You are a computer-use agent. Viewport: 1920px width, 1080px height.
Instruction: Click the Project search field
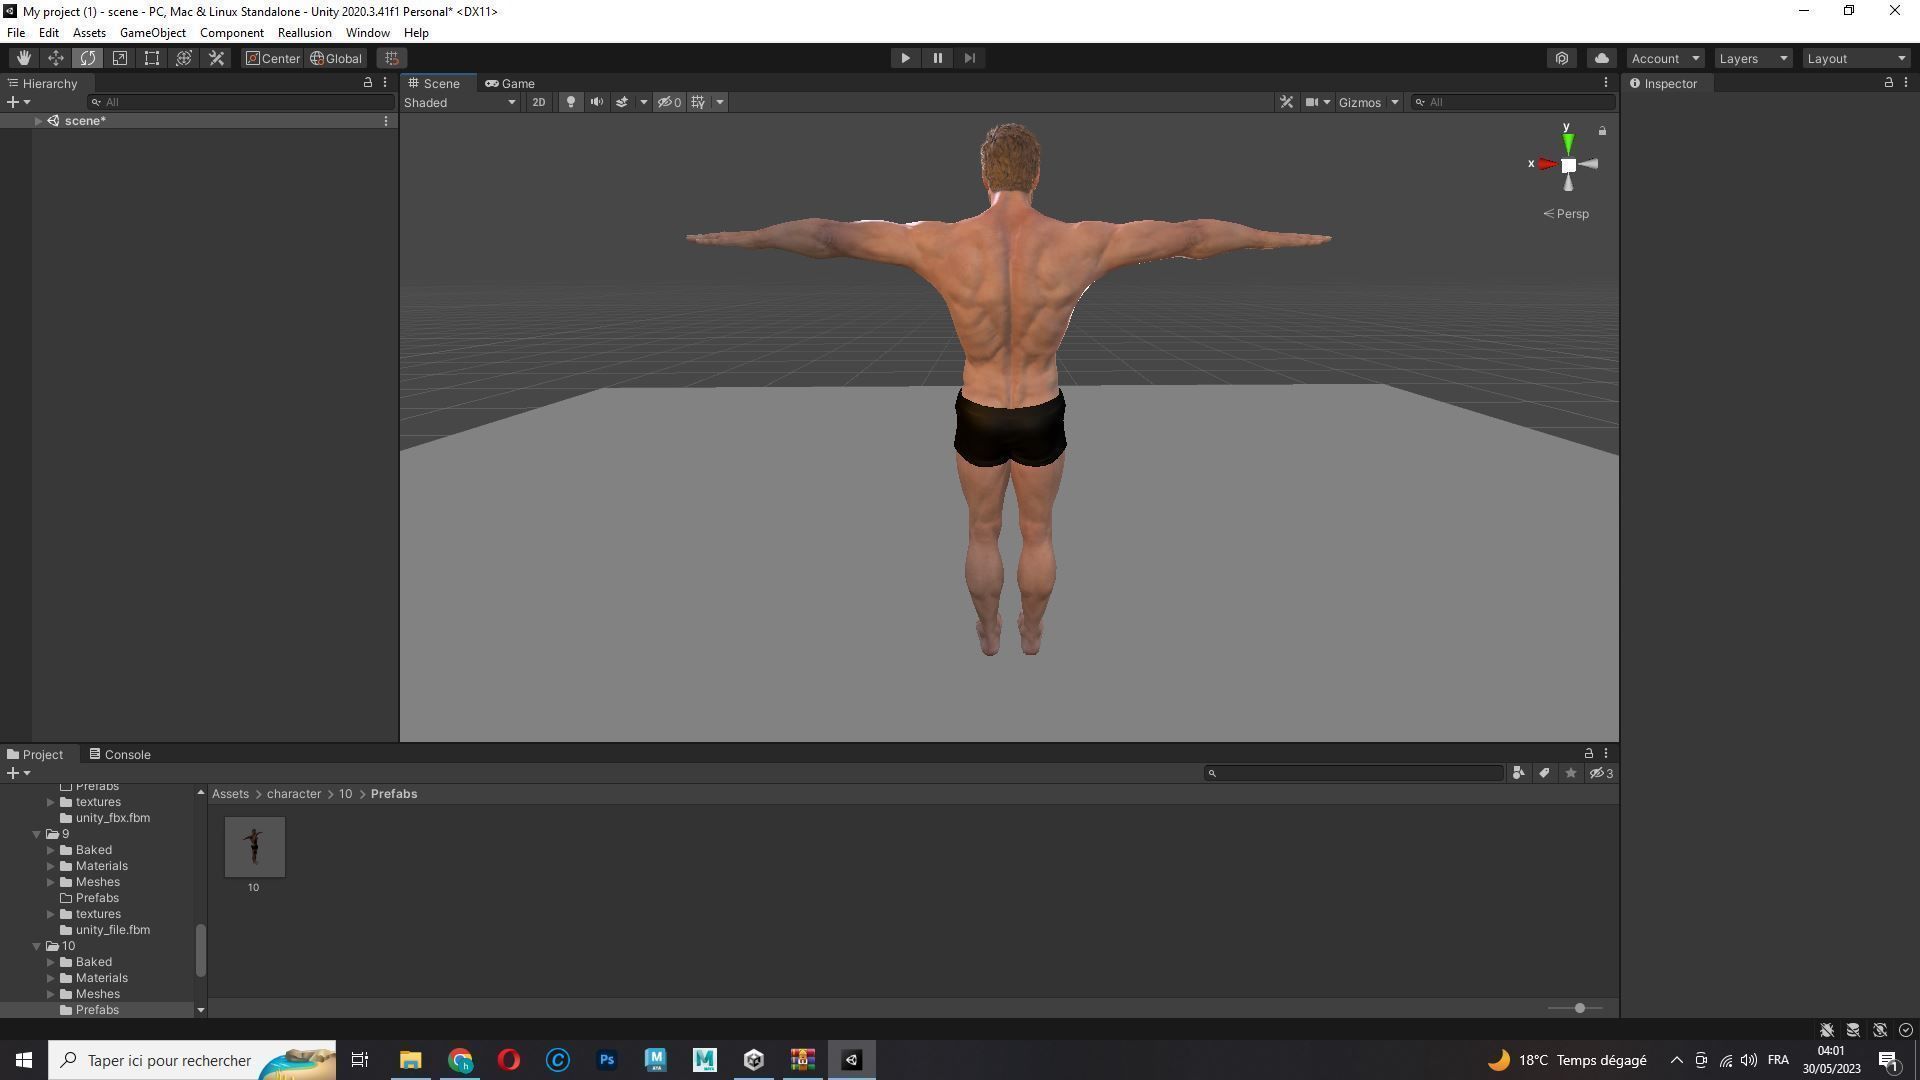click(1354, 773)
